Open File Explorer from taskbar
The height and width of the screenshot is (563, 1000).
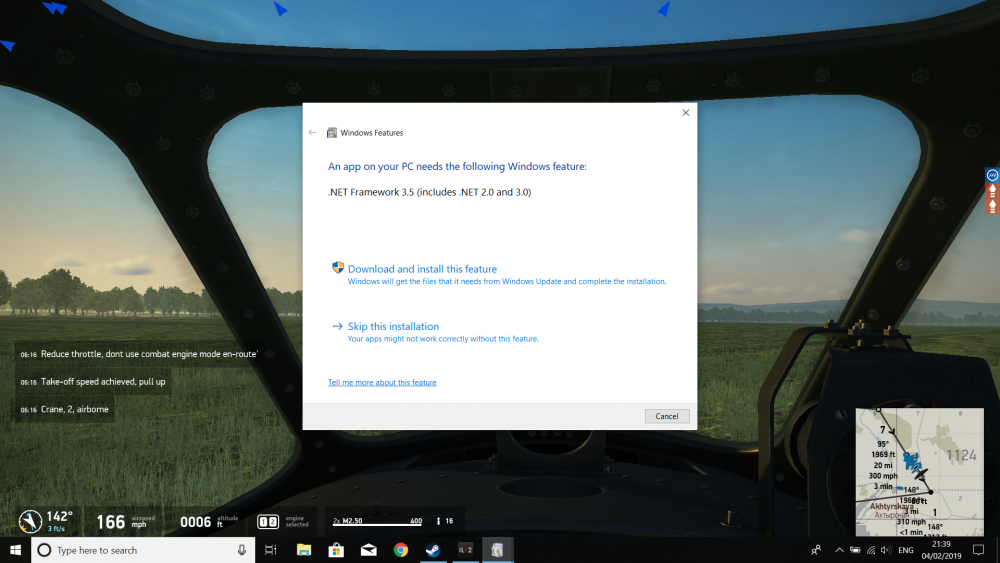(x=304, y=550)
